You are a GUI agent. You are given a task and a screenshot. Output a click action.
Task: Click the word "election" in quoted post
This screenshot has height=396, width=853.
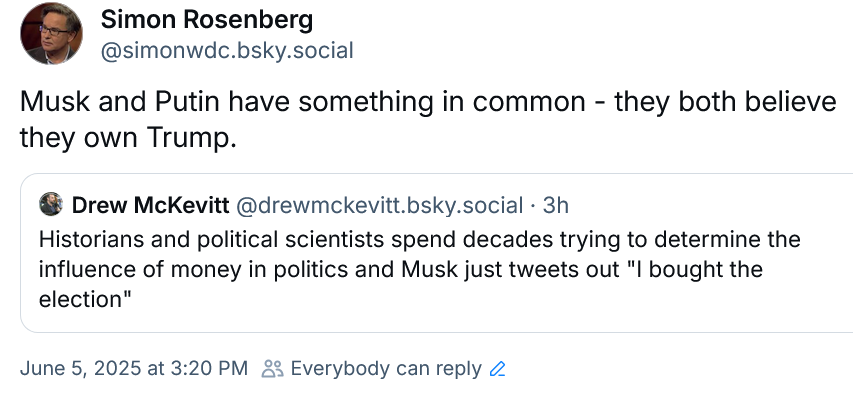coord(82,299)
